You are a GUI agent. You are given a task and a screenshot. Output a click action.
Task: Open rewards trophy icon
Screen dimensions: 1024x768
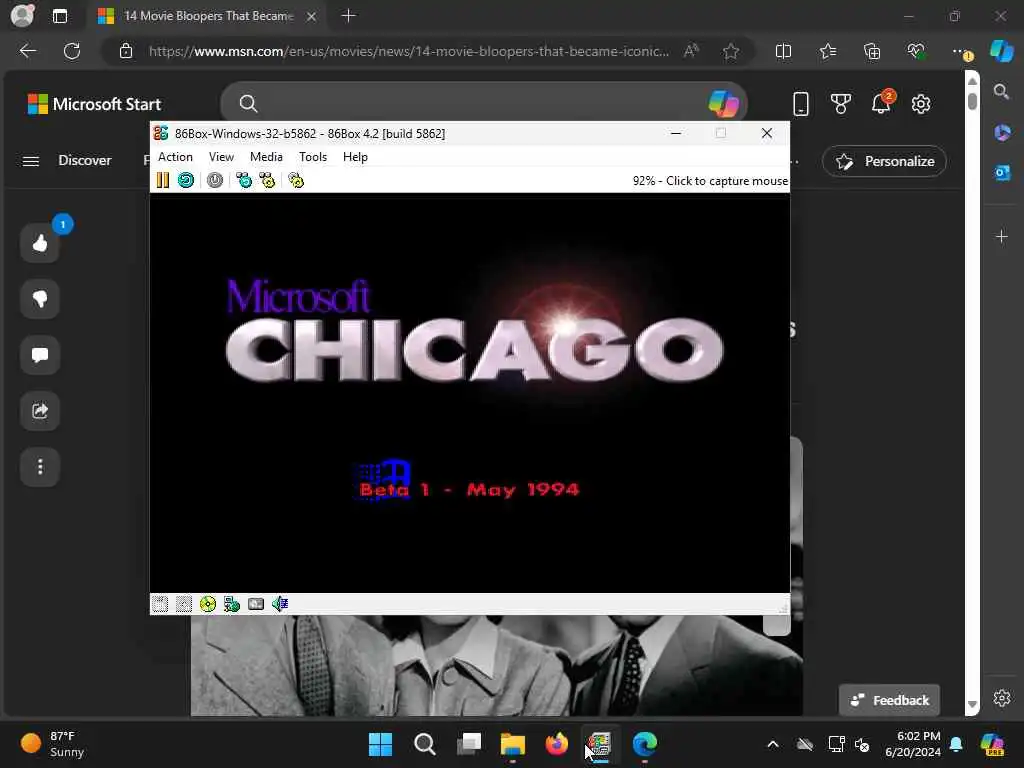(x=840, y=104)
